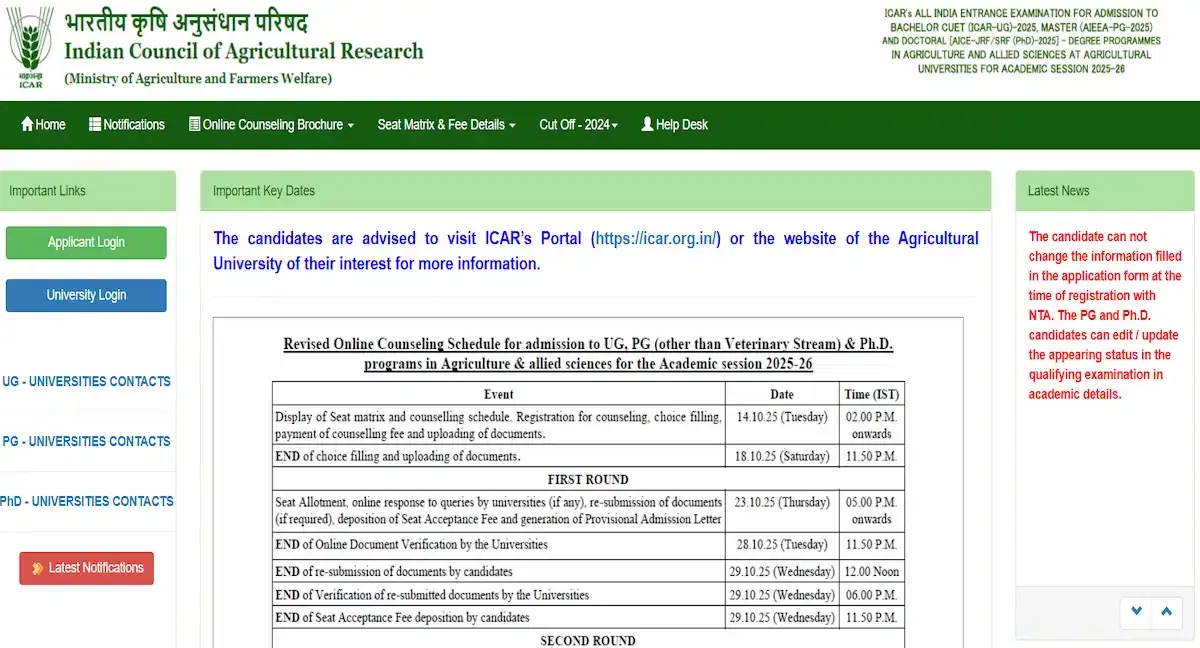Open UG - Universities Contacts link
Screen dimensions: 1200x648
[x=86, y=381]
